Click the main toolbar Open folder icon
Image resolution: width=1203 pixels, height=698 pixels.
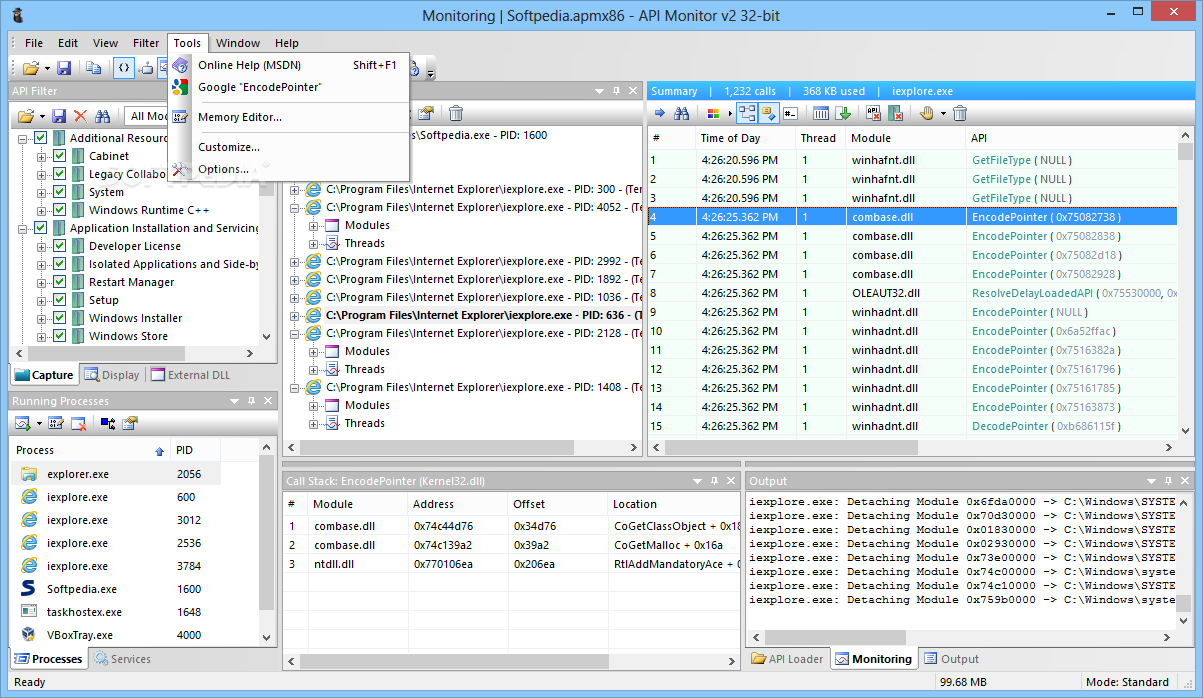click(x=30, y=68)
